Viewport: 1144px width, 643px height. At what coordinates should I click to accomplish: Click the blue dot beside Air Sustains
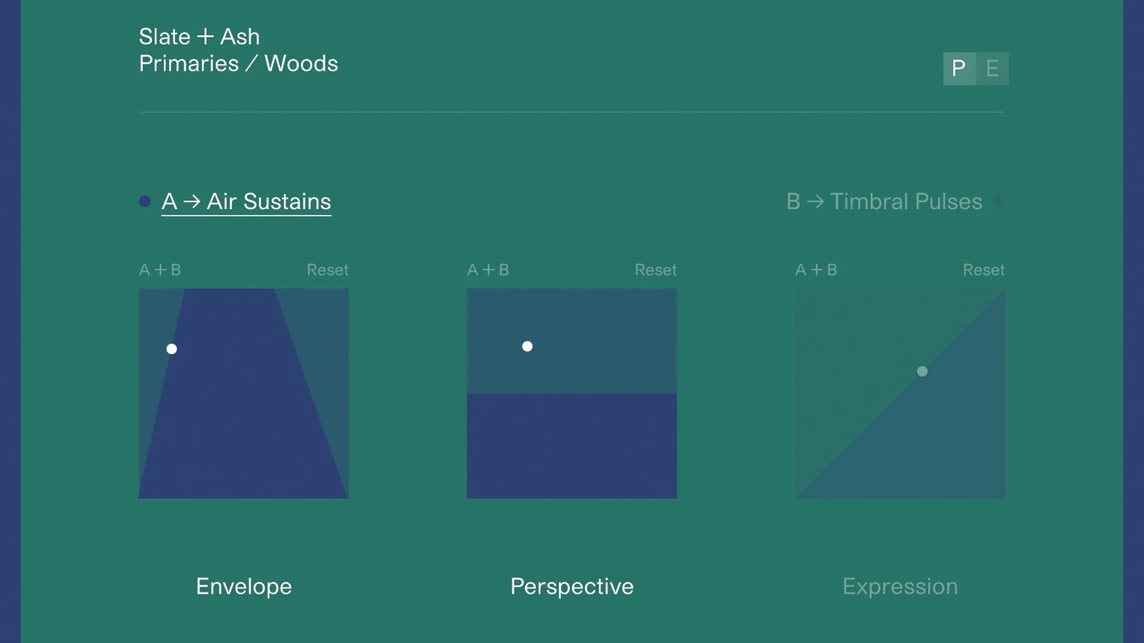click(145, 202)
